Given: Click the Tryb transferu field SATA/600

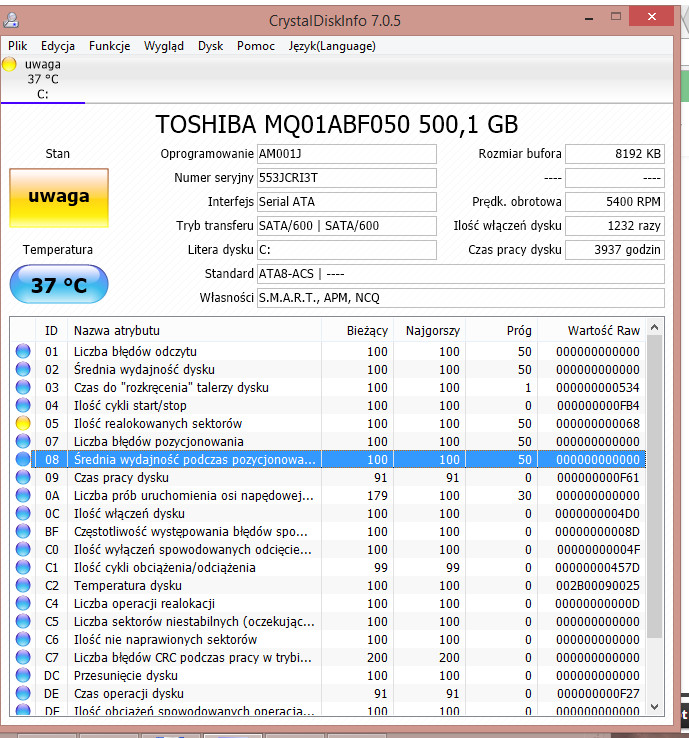Looking at the screenshot, I should click(x=347, y=226).
